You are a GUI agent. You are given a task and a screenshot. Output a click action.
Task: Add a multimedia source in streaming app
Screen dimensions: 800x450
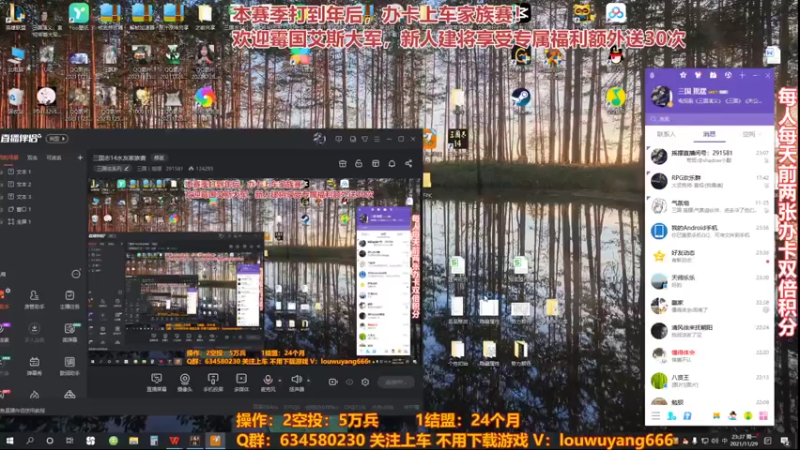click(241, 382)
